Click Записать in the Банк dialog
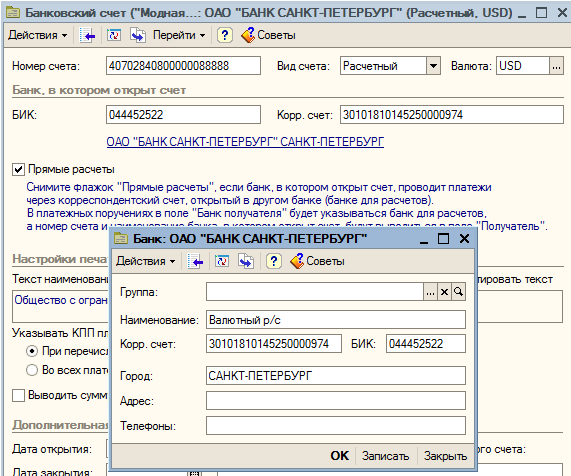Screen dimensions: 571x476 pos(385,456)
